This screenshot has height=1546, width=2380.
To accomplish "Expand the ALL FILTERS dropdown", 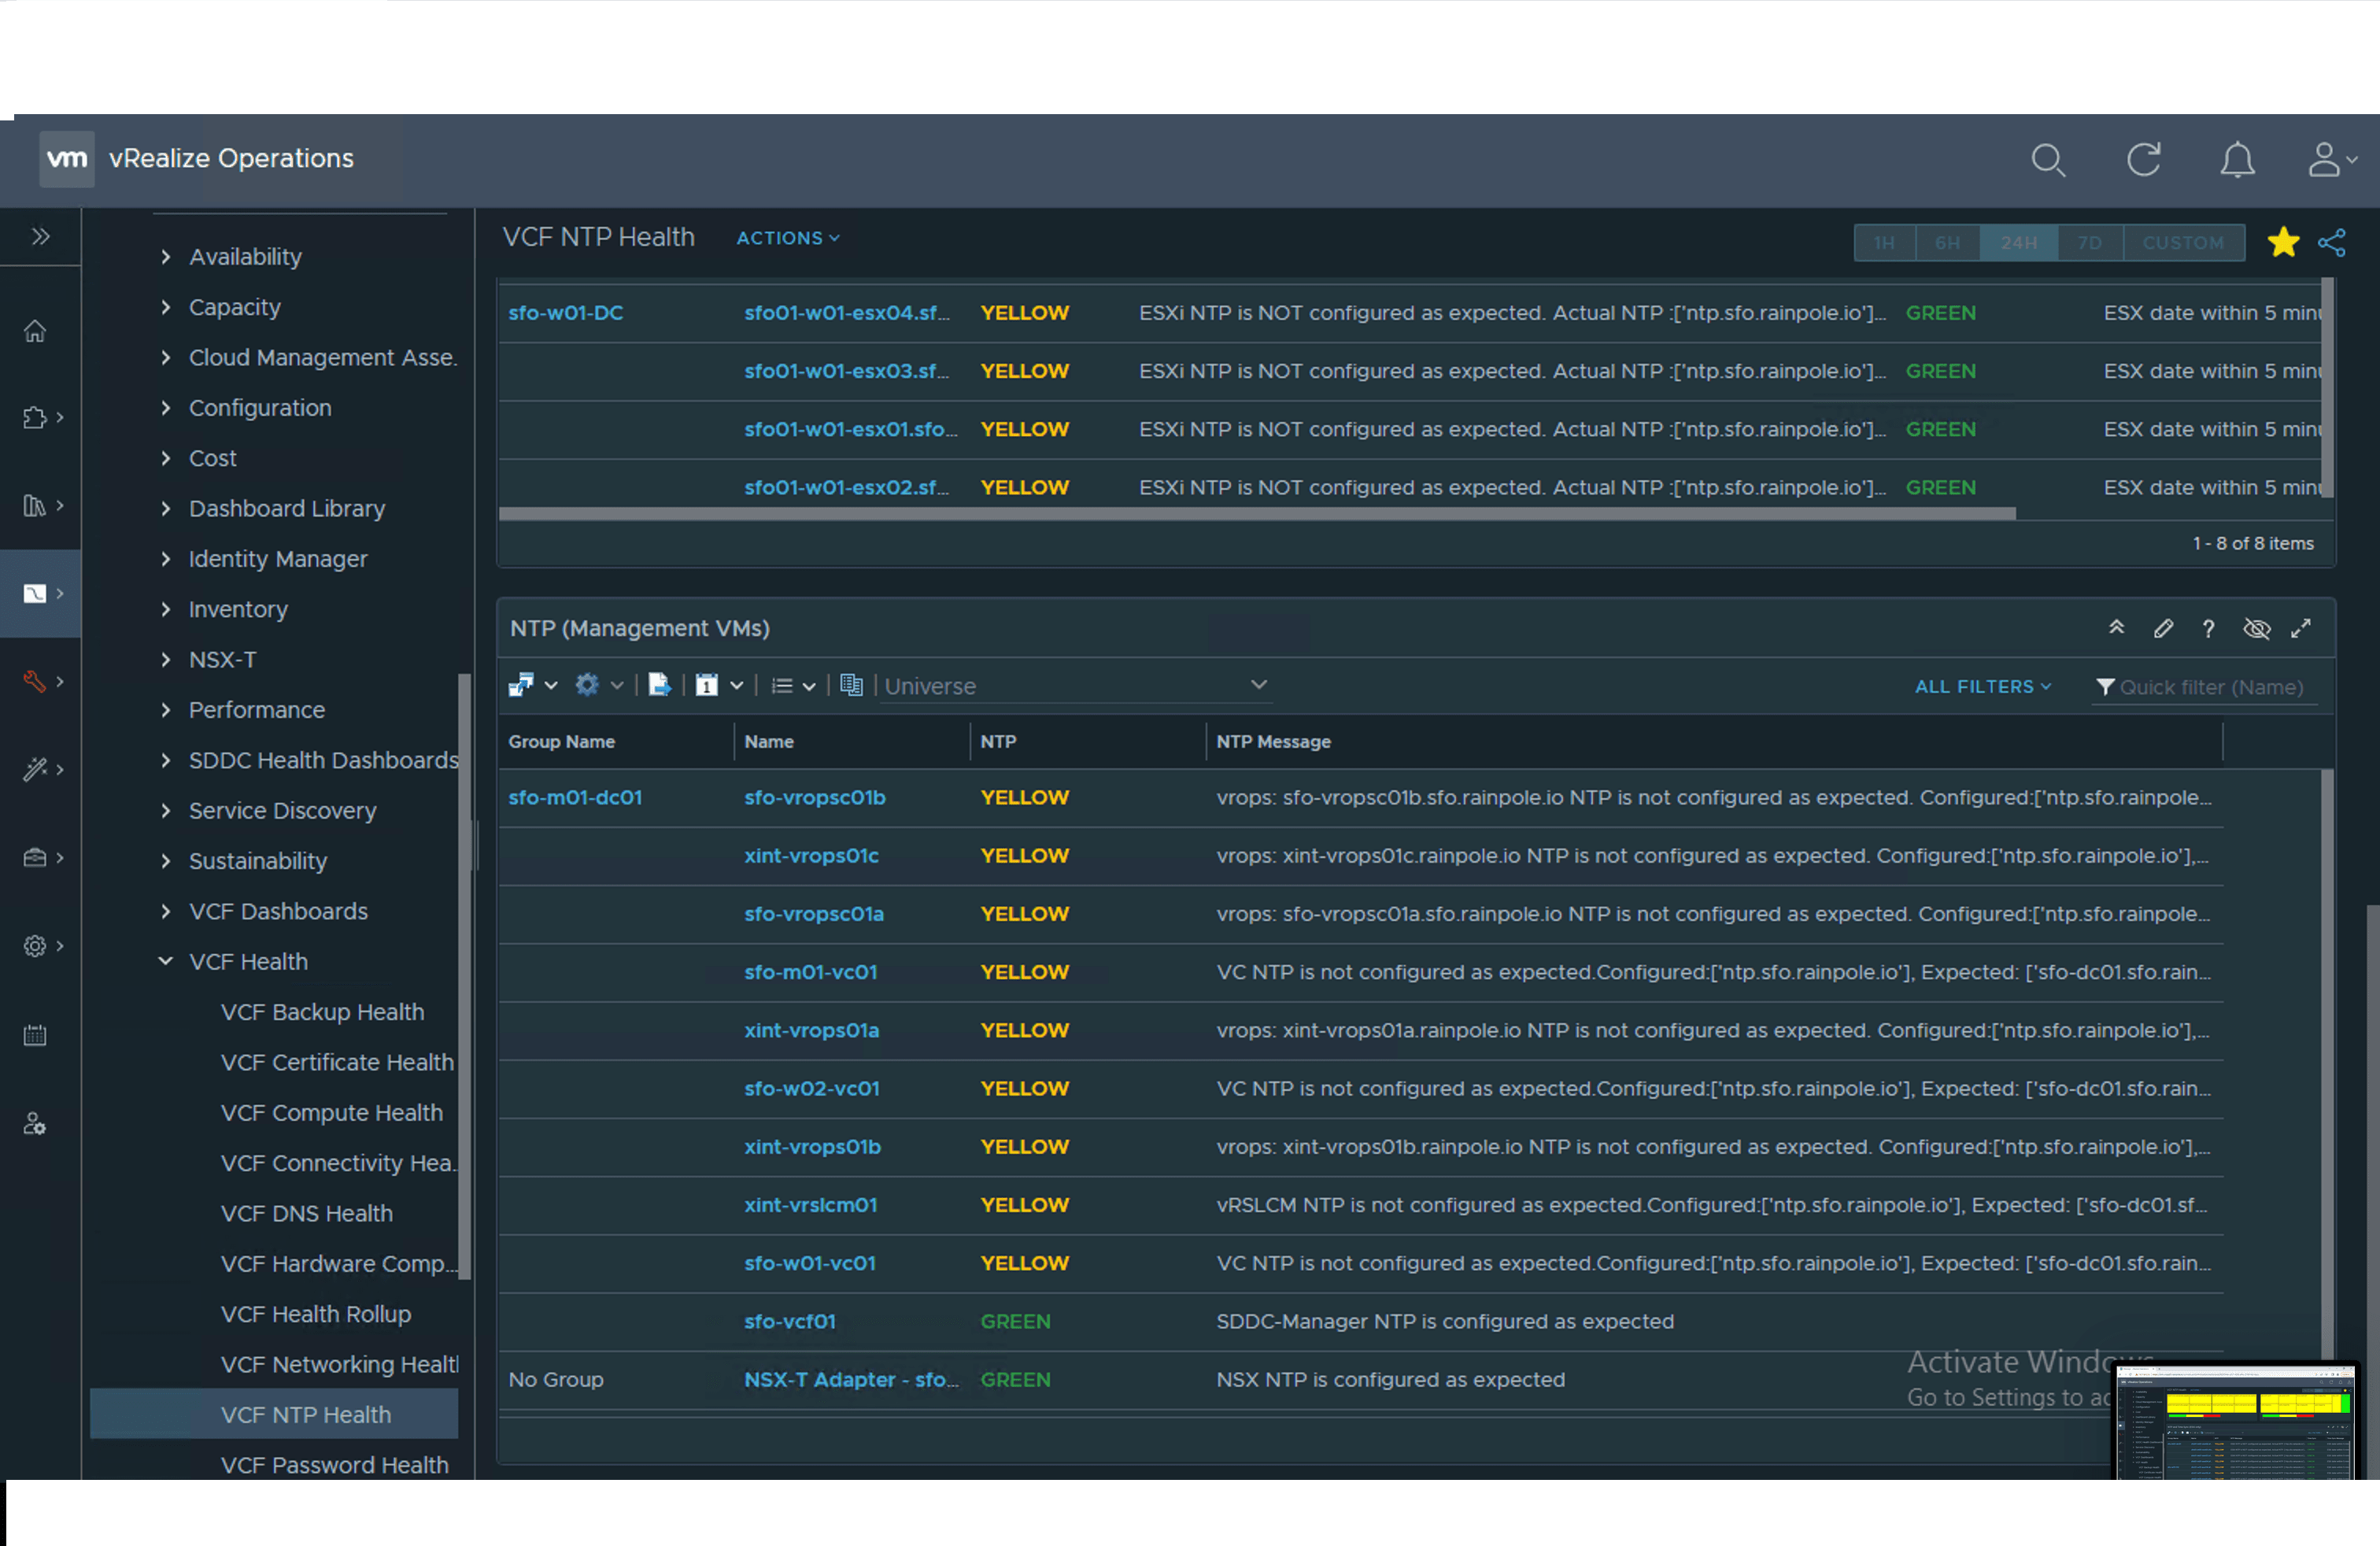I will 1982,686.
